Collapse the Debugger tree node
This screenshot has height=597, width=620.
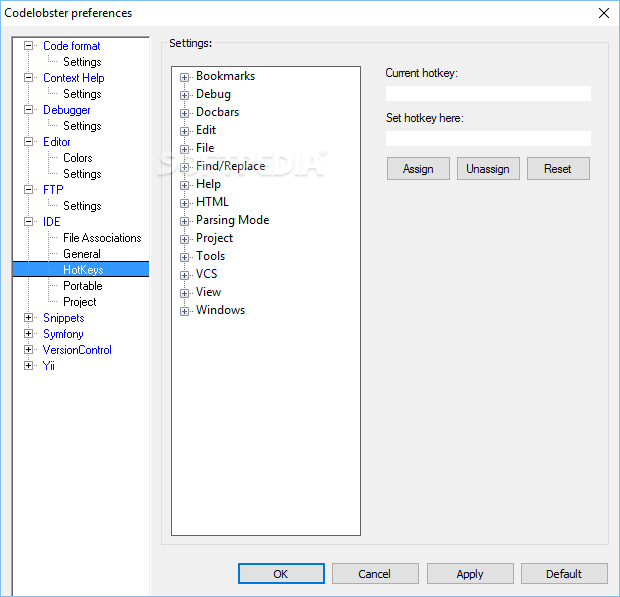point(28,110)
